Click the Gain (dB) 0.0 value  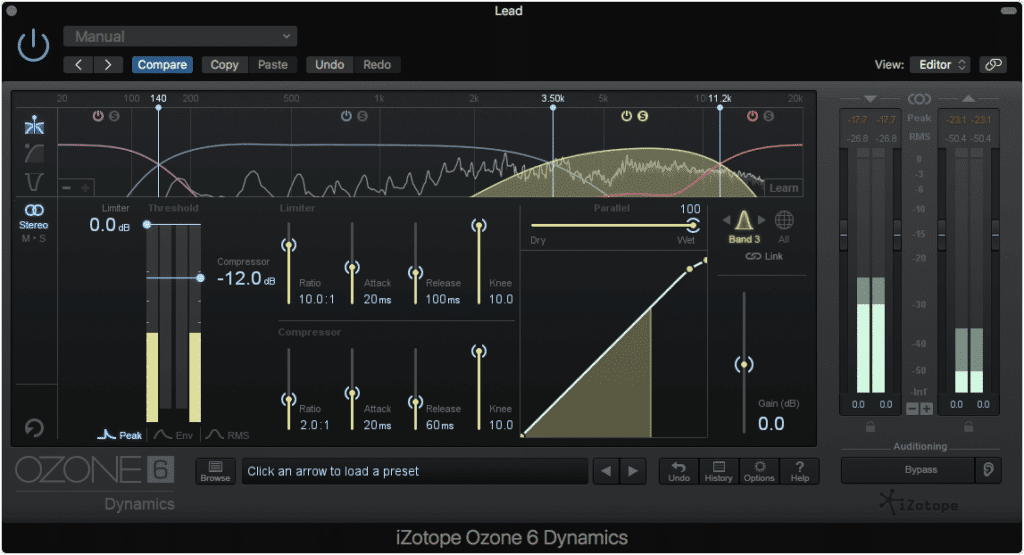coord(771,424)
